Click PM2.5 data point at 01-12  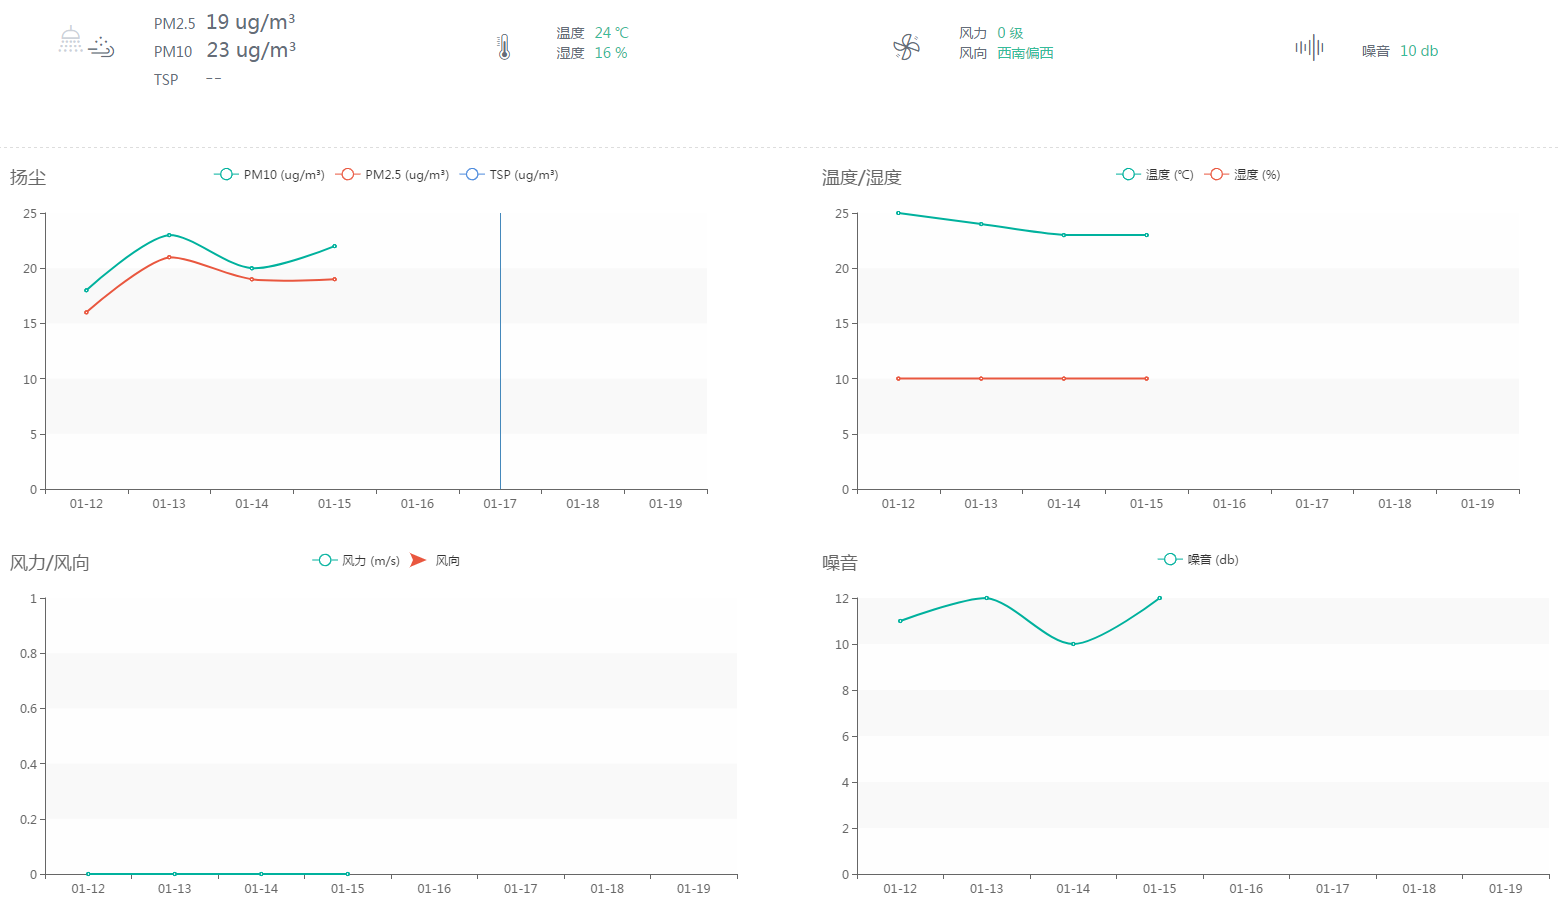pos(86,312)
